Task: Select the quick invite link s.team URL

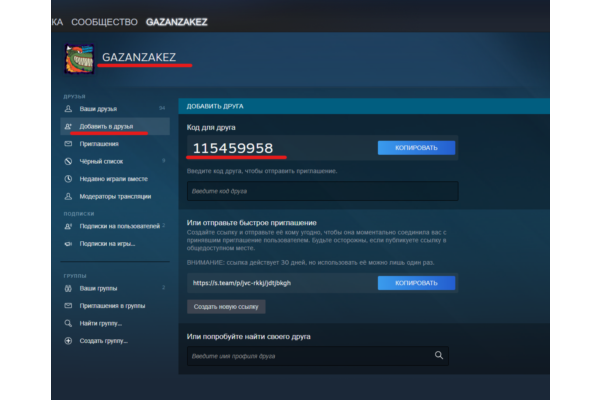Action: tap(242, 283)
